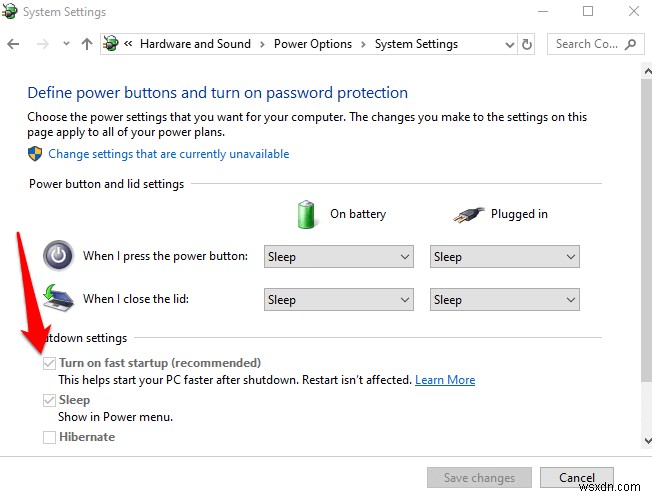Open Change settings that are currently unavailable
This screenshot has height=497, width=652.
click(168, 154)
